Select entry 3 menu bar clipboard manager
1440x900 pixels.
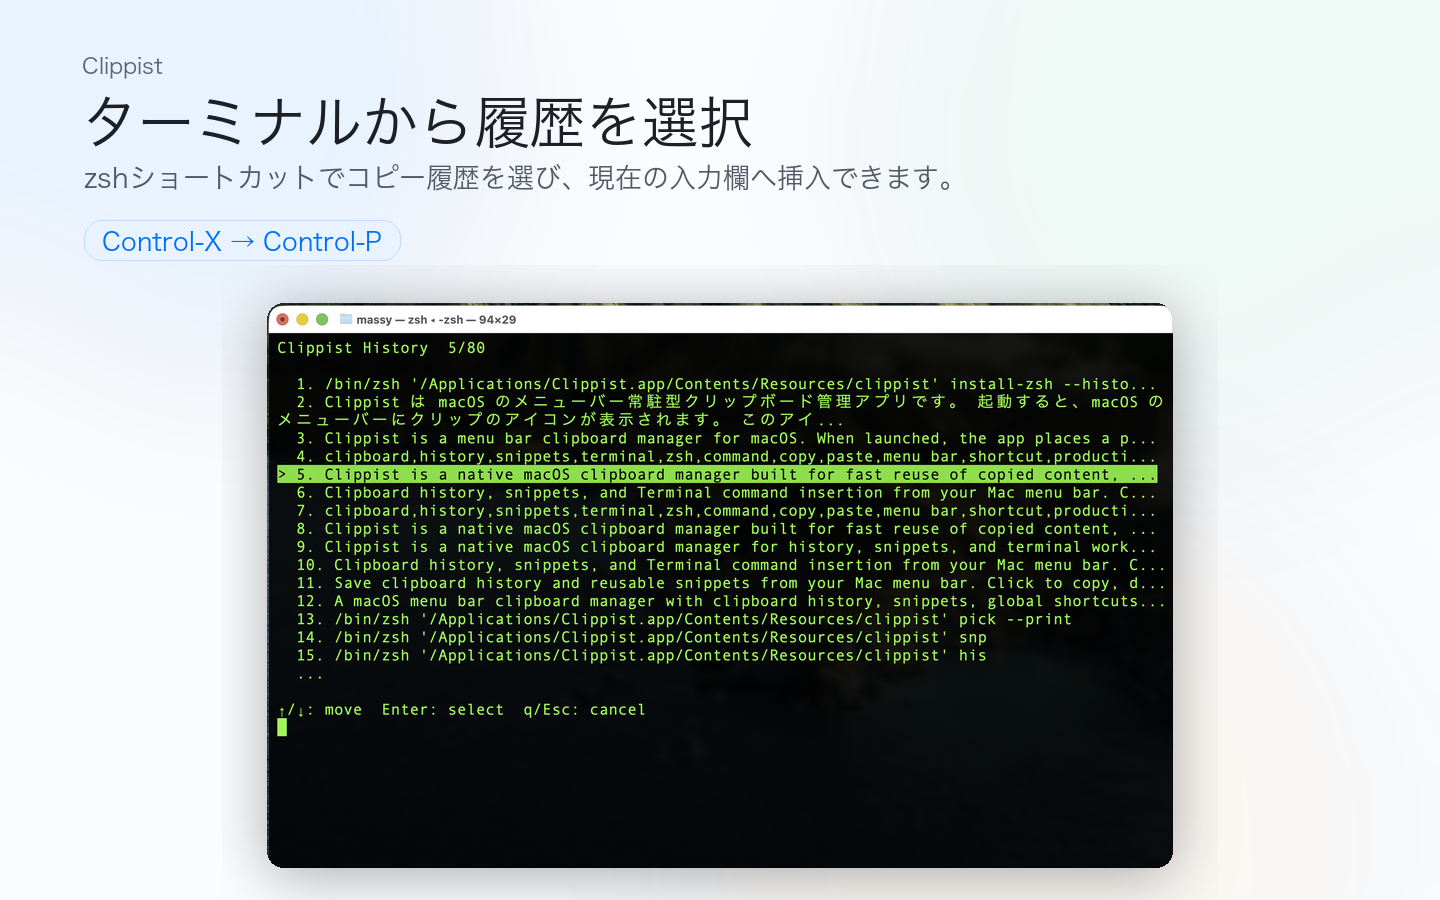point(726,438)
